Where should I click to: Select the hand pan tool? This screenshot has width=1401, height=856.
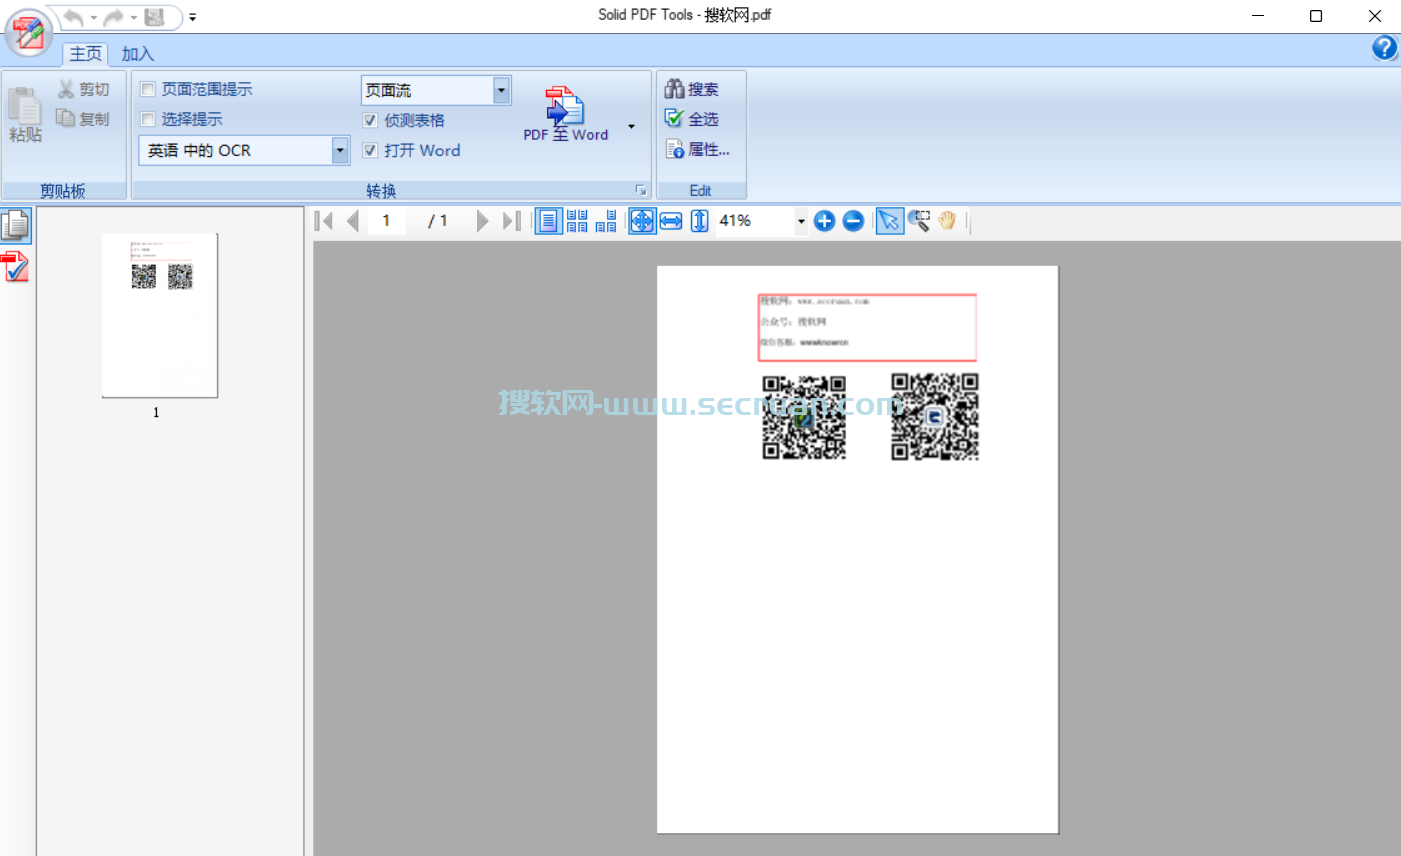tap(947, 221)
